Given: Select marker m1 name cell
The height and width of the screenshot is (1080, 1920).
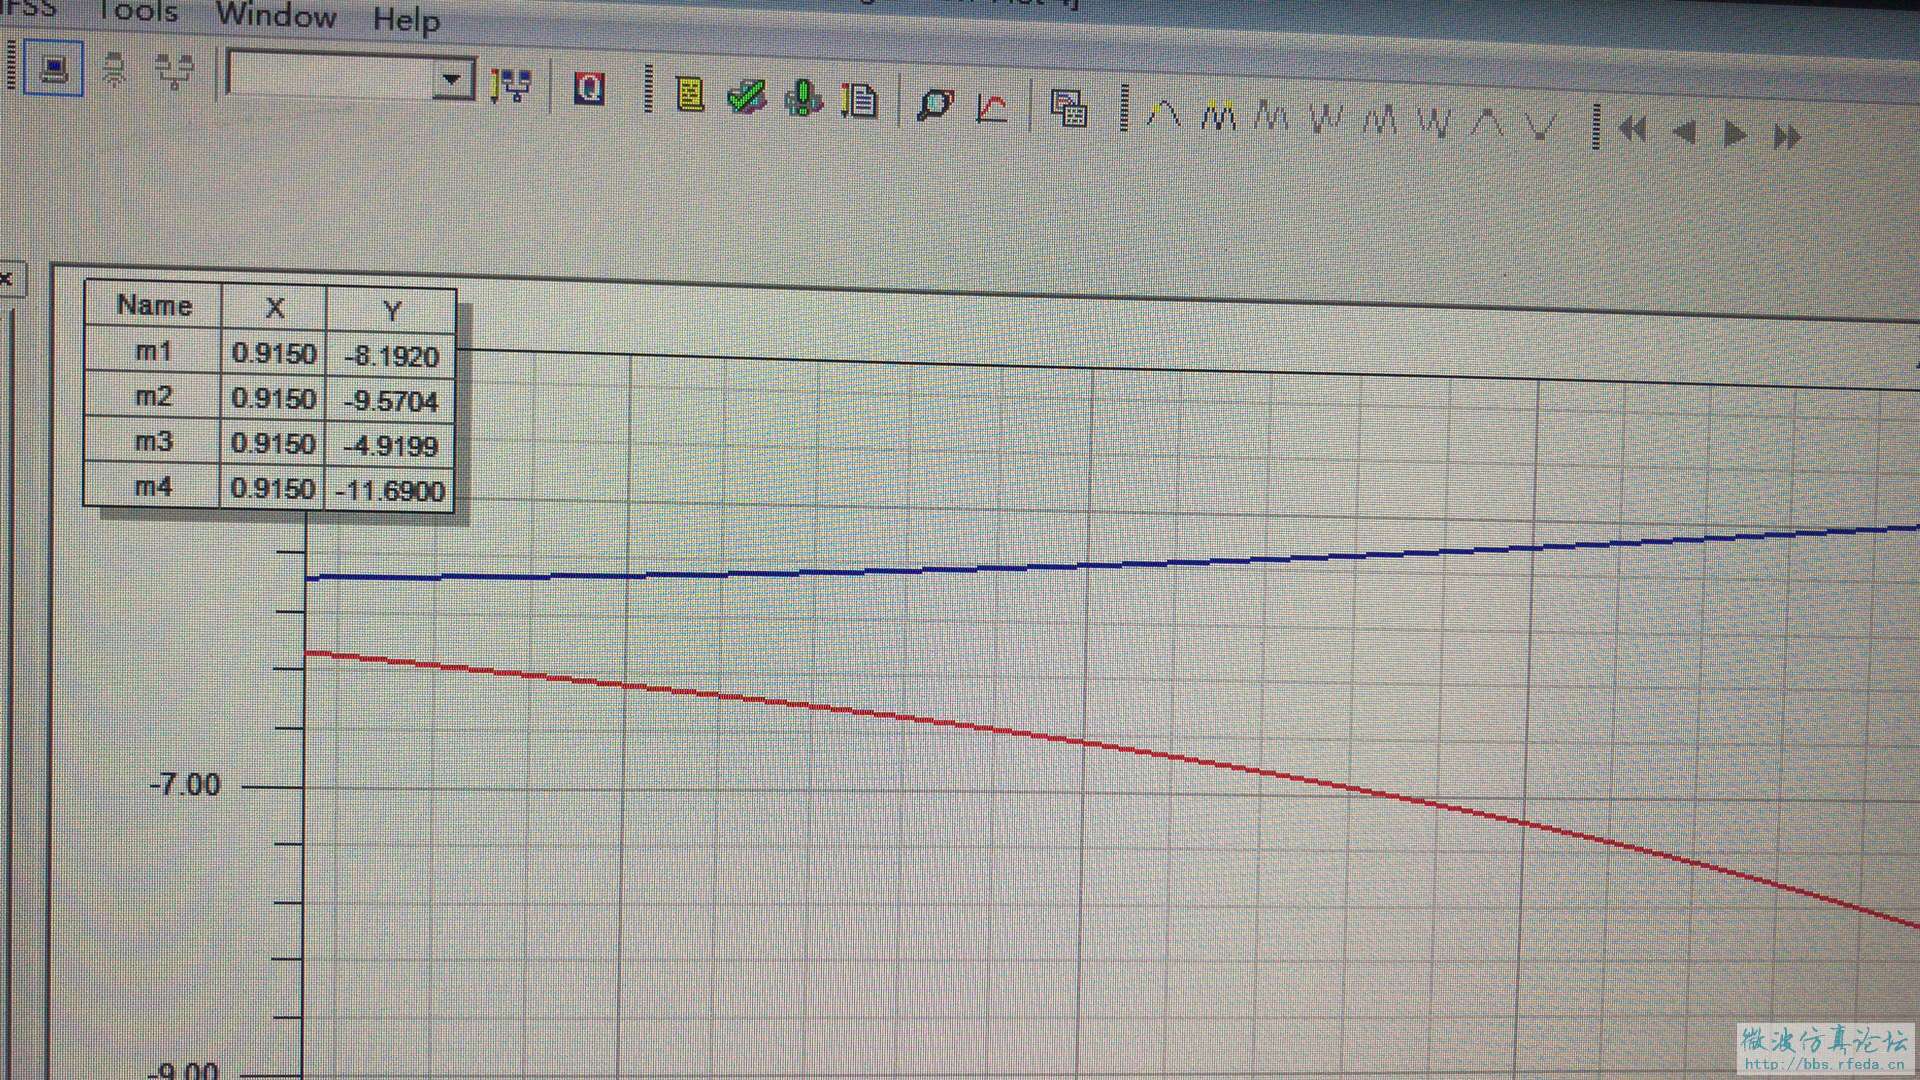Looking at the screenshot, I should tap(153, 351).
